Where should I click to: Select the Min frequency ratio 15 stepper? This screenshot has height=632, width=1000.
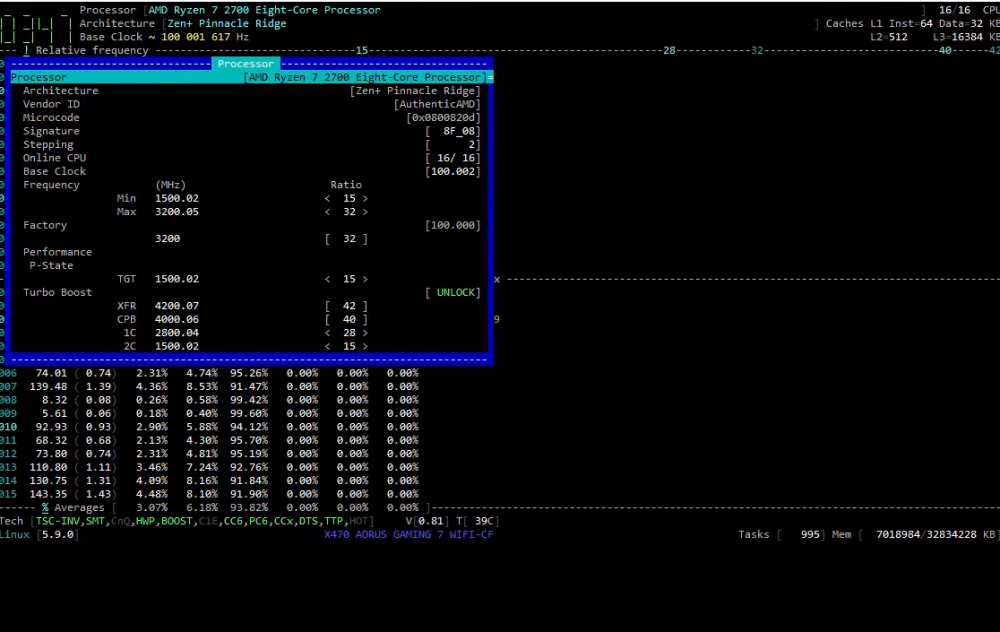coord(346,198)
